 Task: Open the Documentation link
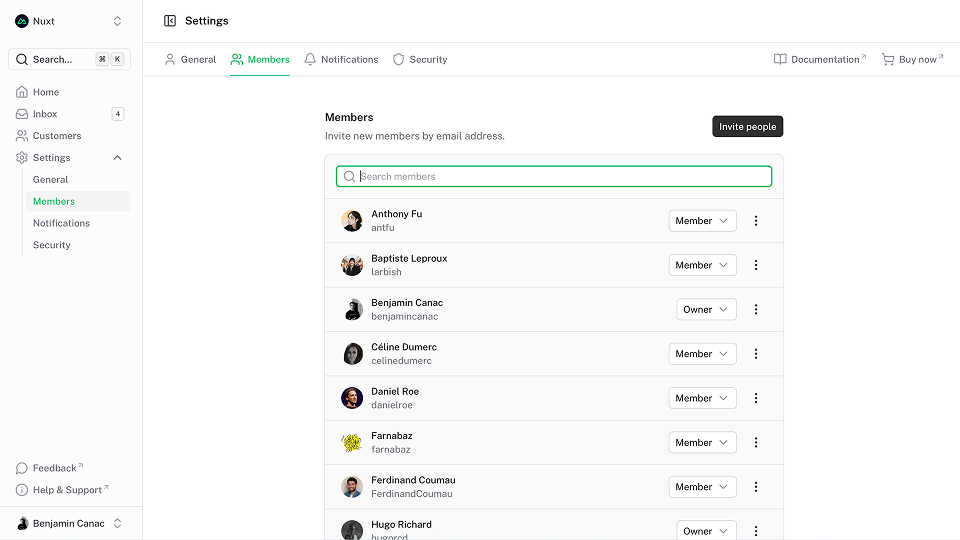coord(819,60)
